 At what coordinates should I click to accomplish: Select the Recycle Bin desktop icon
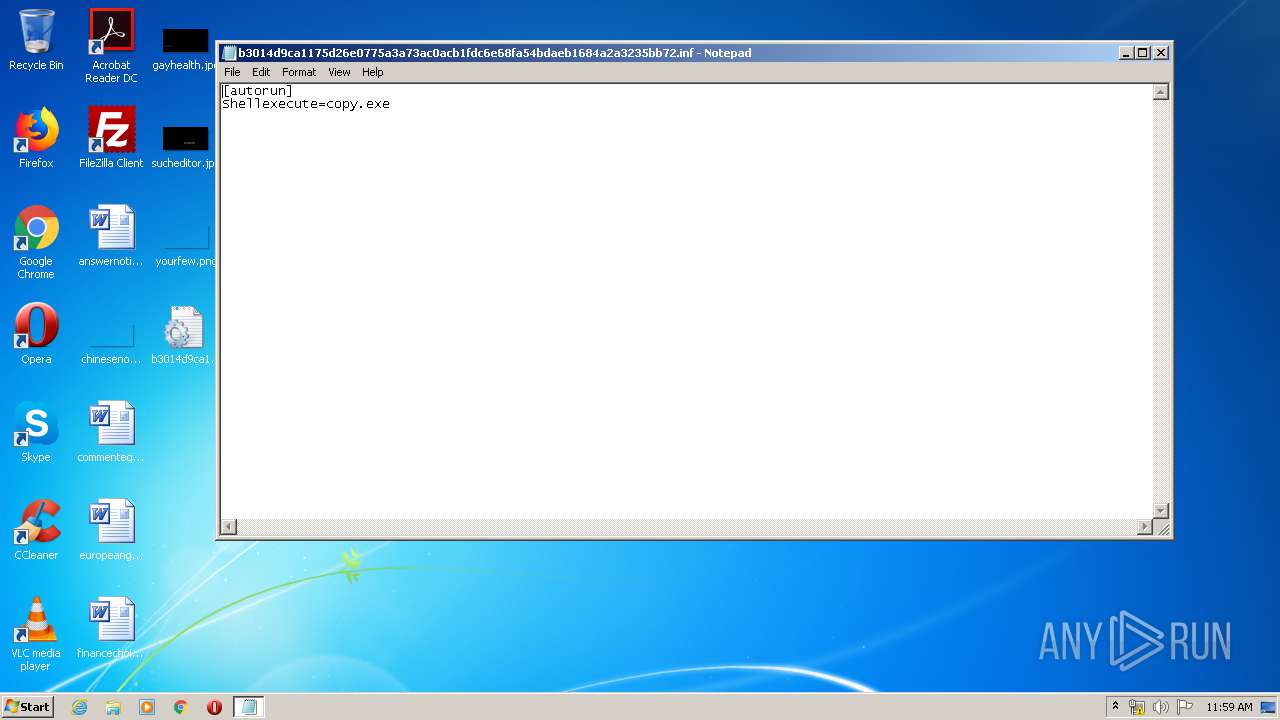pos(36,40)
